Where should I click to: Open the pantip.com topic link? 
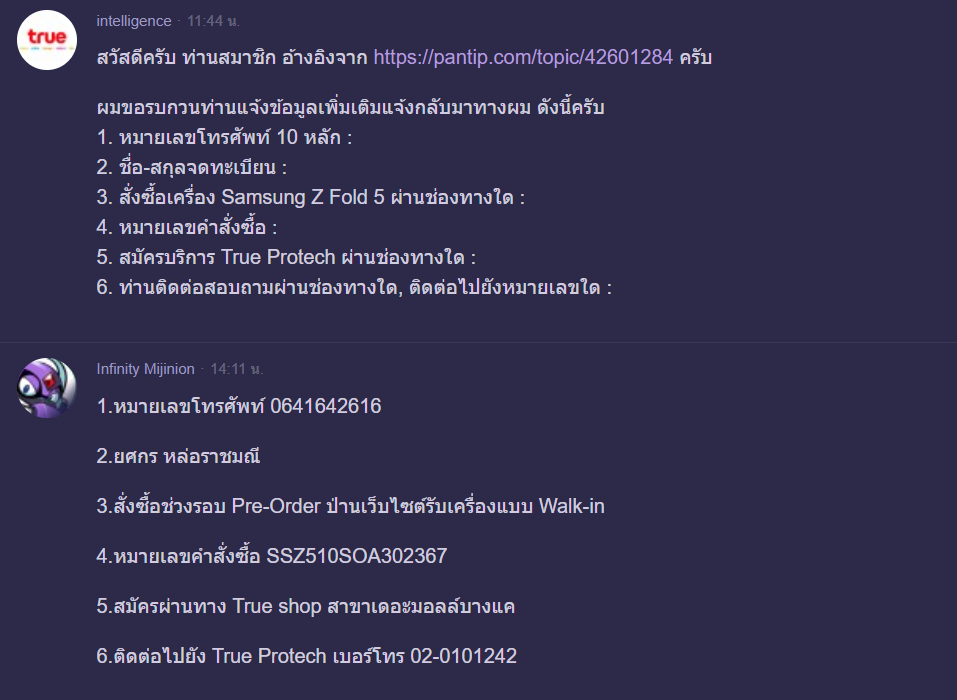[523, 57]
